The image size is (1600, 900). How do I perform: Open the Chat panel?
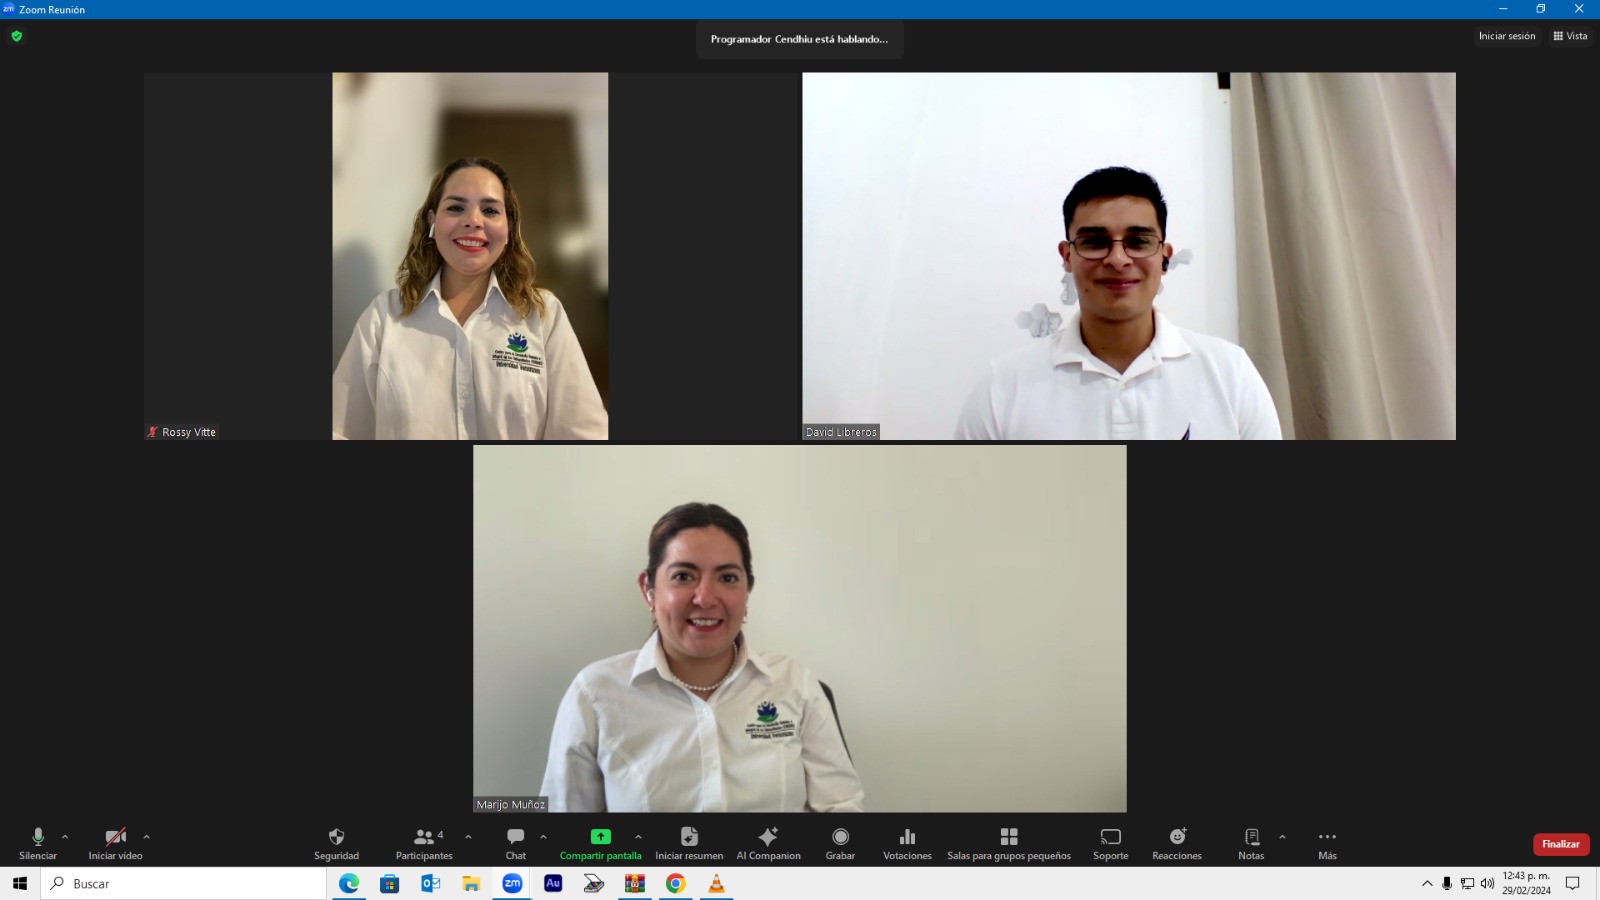tap(515, 837)
